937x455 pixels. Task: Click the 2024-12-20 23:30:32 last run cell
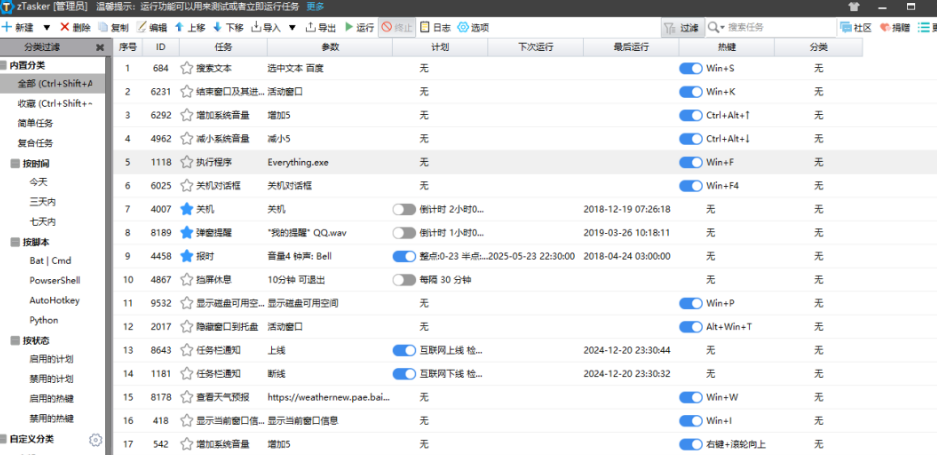coord(627,374)
